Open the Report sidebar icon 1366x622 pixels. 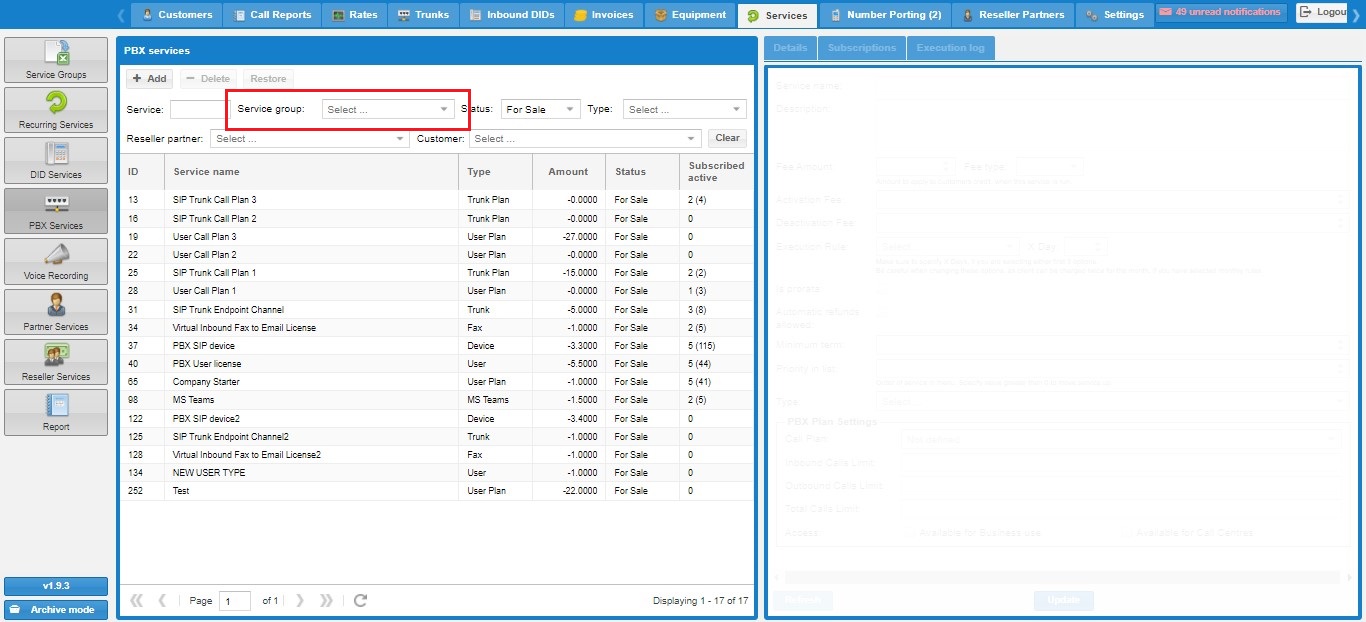[56, 413]
